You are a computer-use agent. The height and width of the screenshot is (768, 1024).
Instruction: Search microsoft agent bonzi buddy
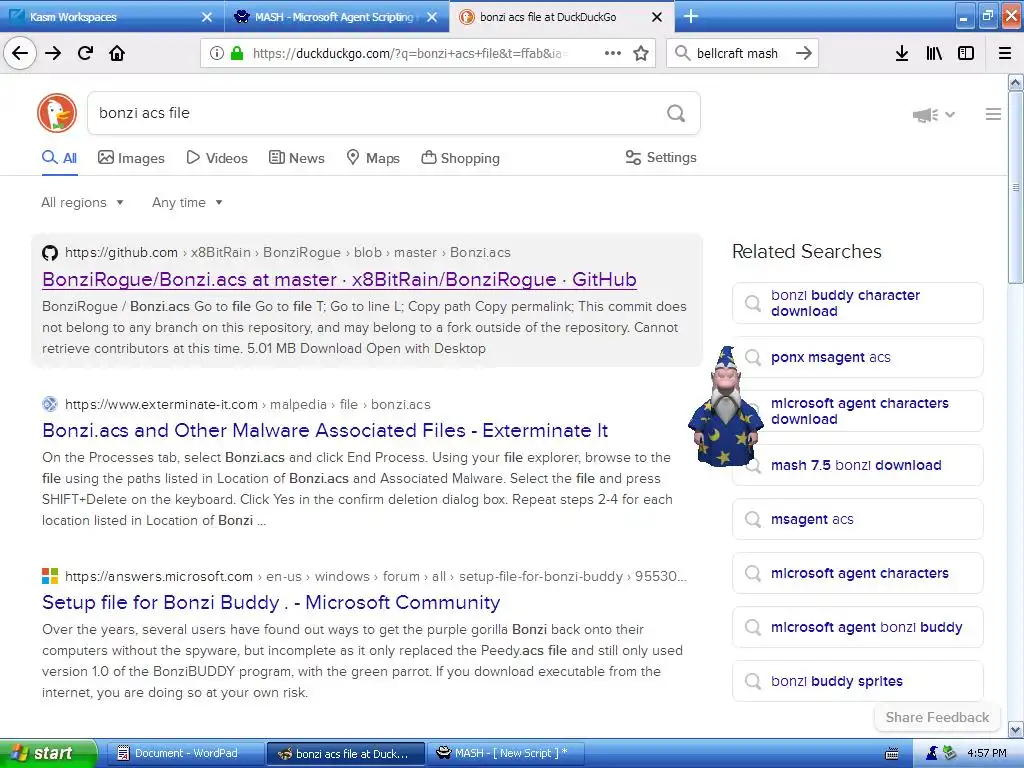(x=857, y=627)
